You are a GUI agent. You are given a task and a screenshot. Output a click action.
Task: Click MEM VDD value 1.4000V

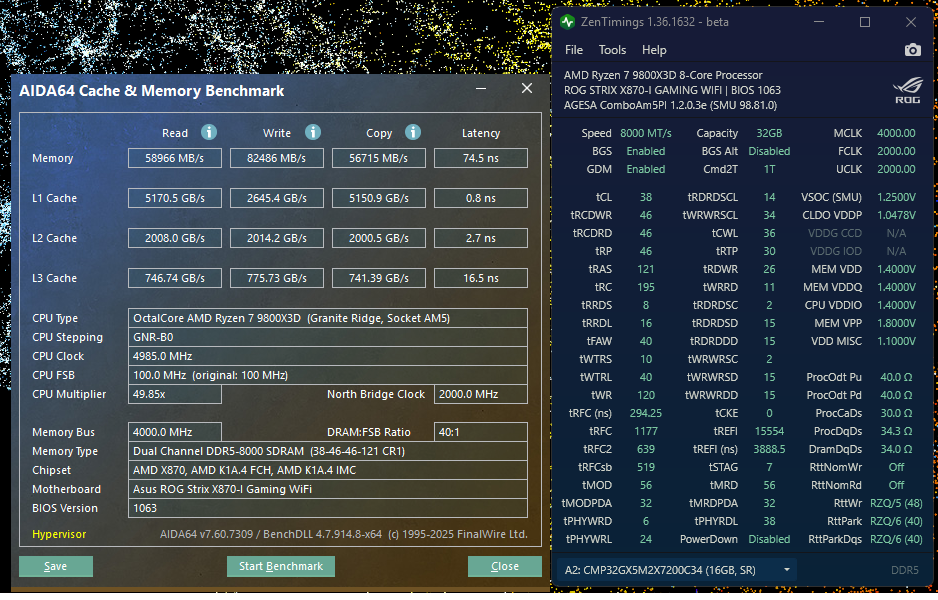[896, 269]
